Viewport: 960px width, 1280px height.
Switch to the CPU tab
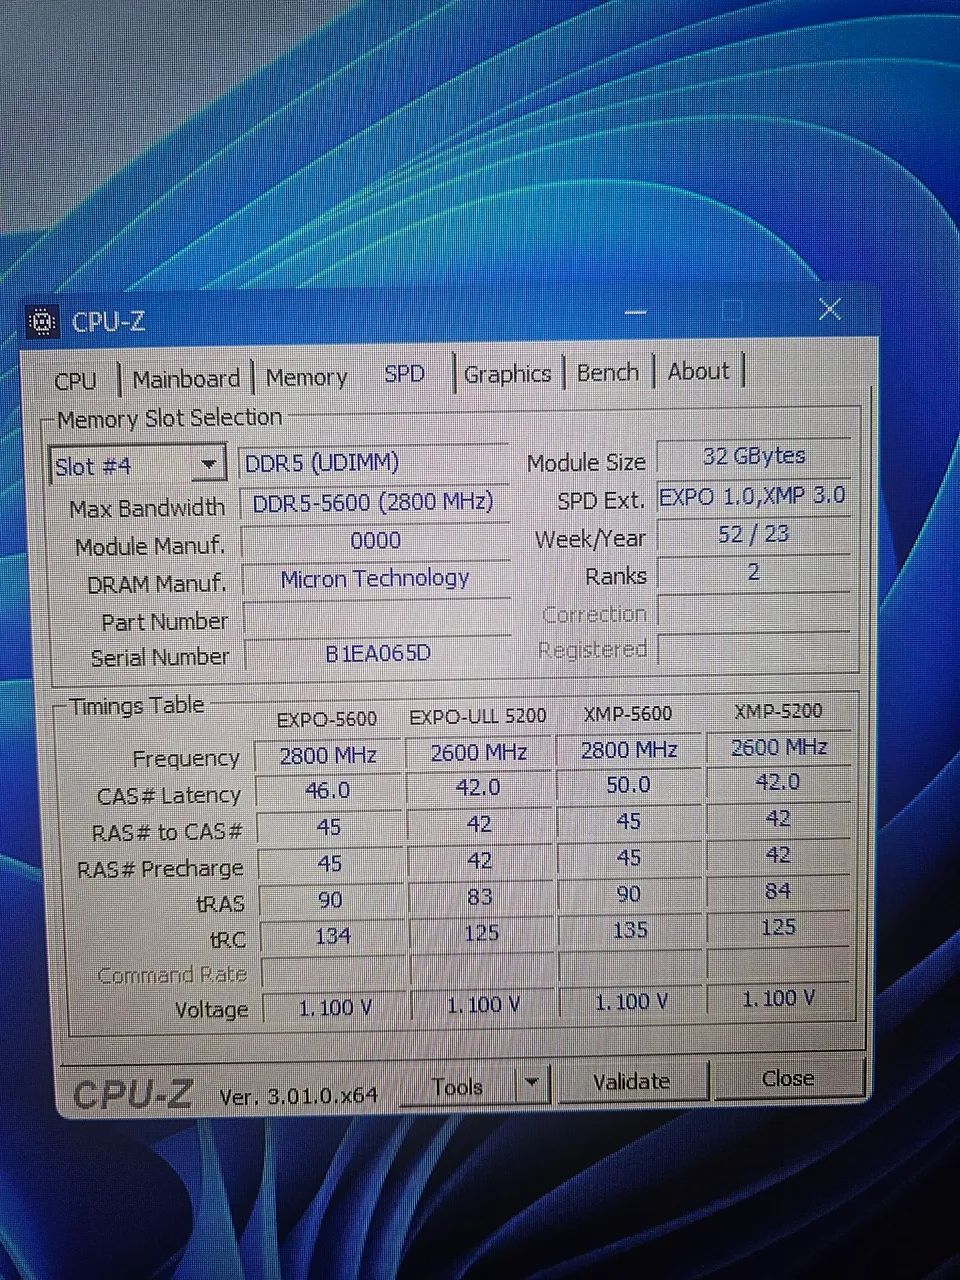pyautogui.click(x=75, y=381)
